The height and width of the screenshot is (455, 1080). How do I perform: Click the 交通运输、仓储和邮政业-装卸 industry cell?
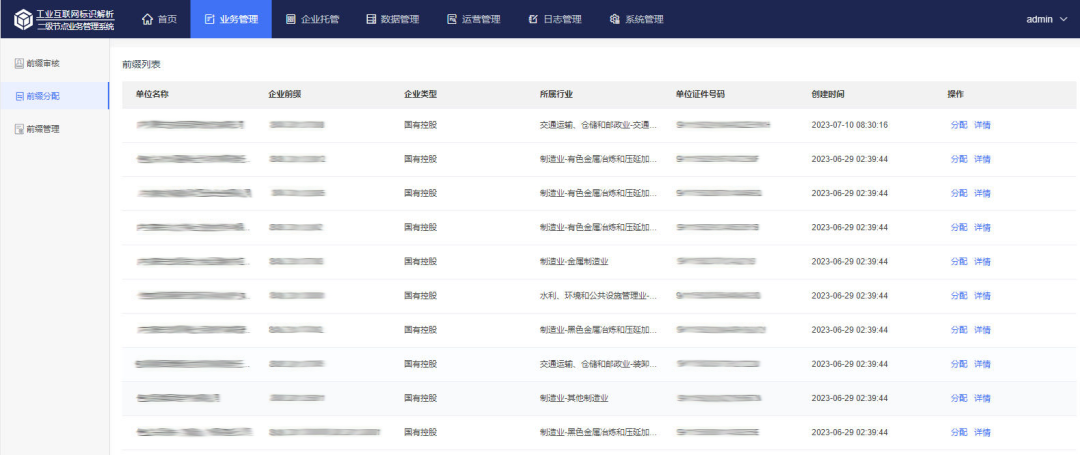(599, 364)
